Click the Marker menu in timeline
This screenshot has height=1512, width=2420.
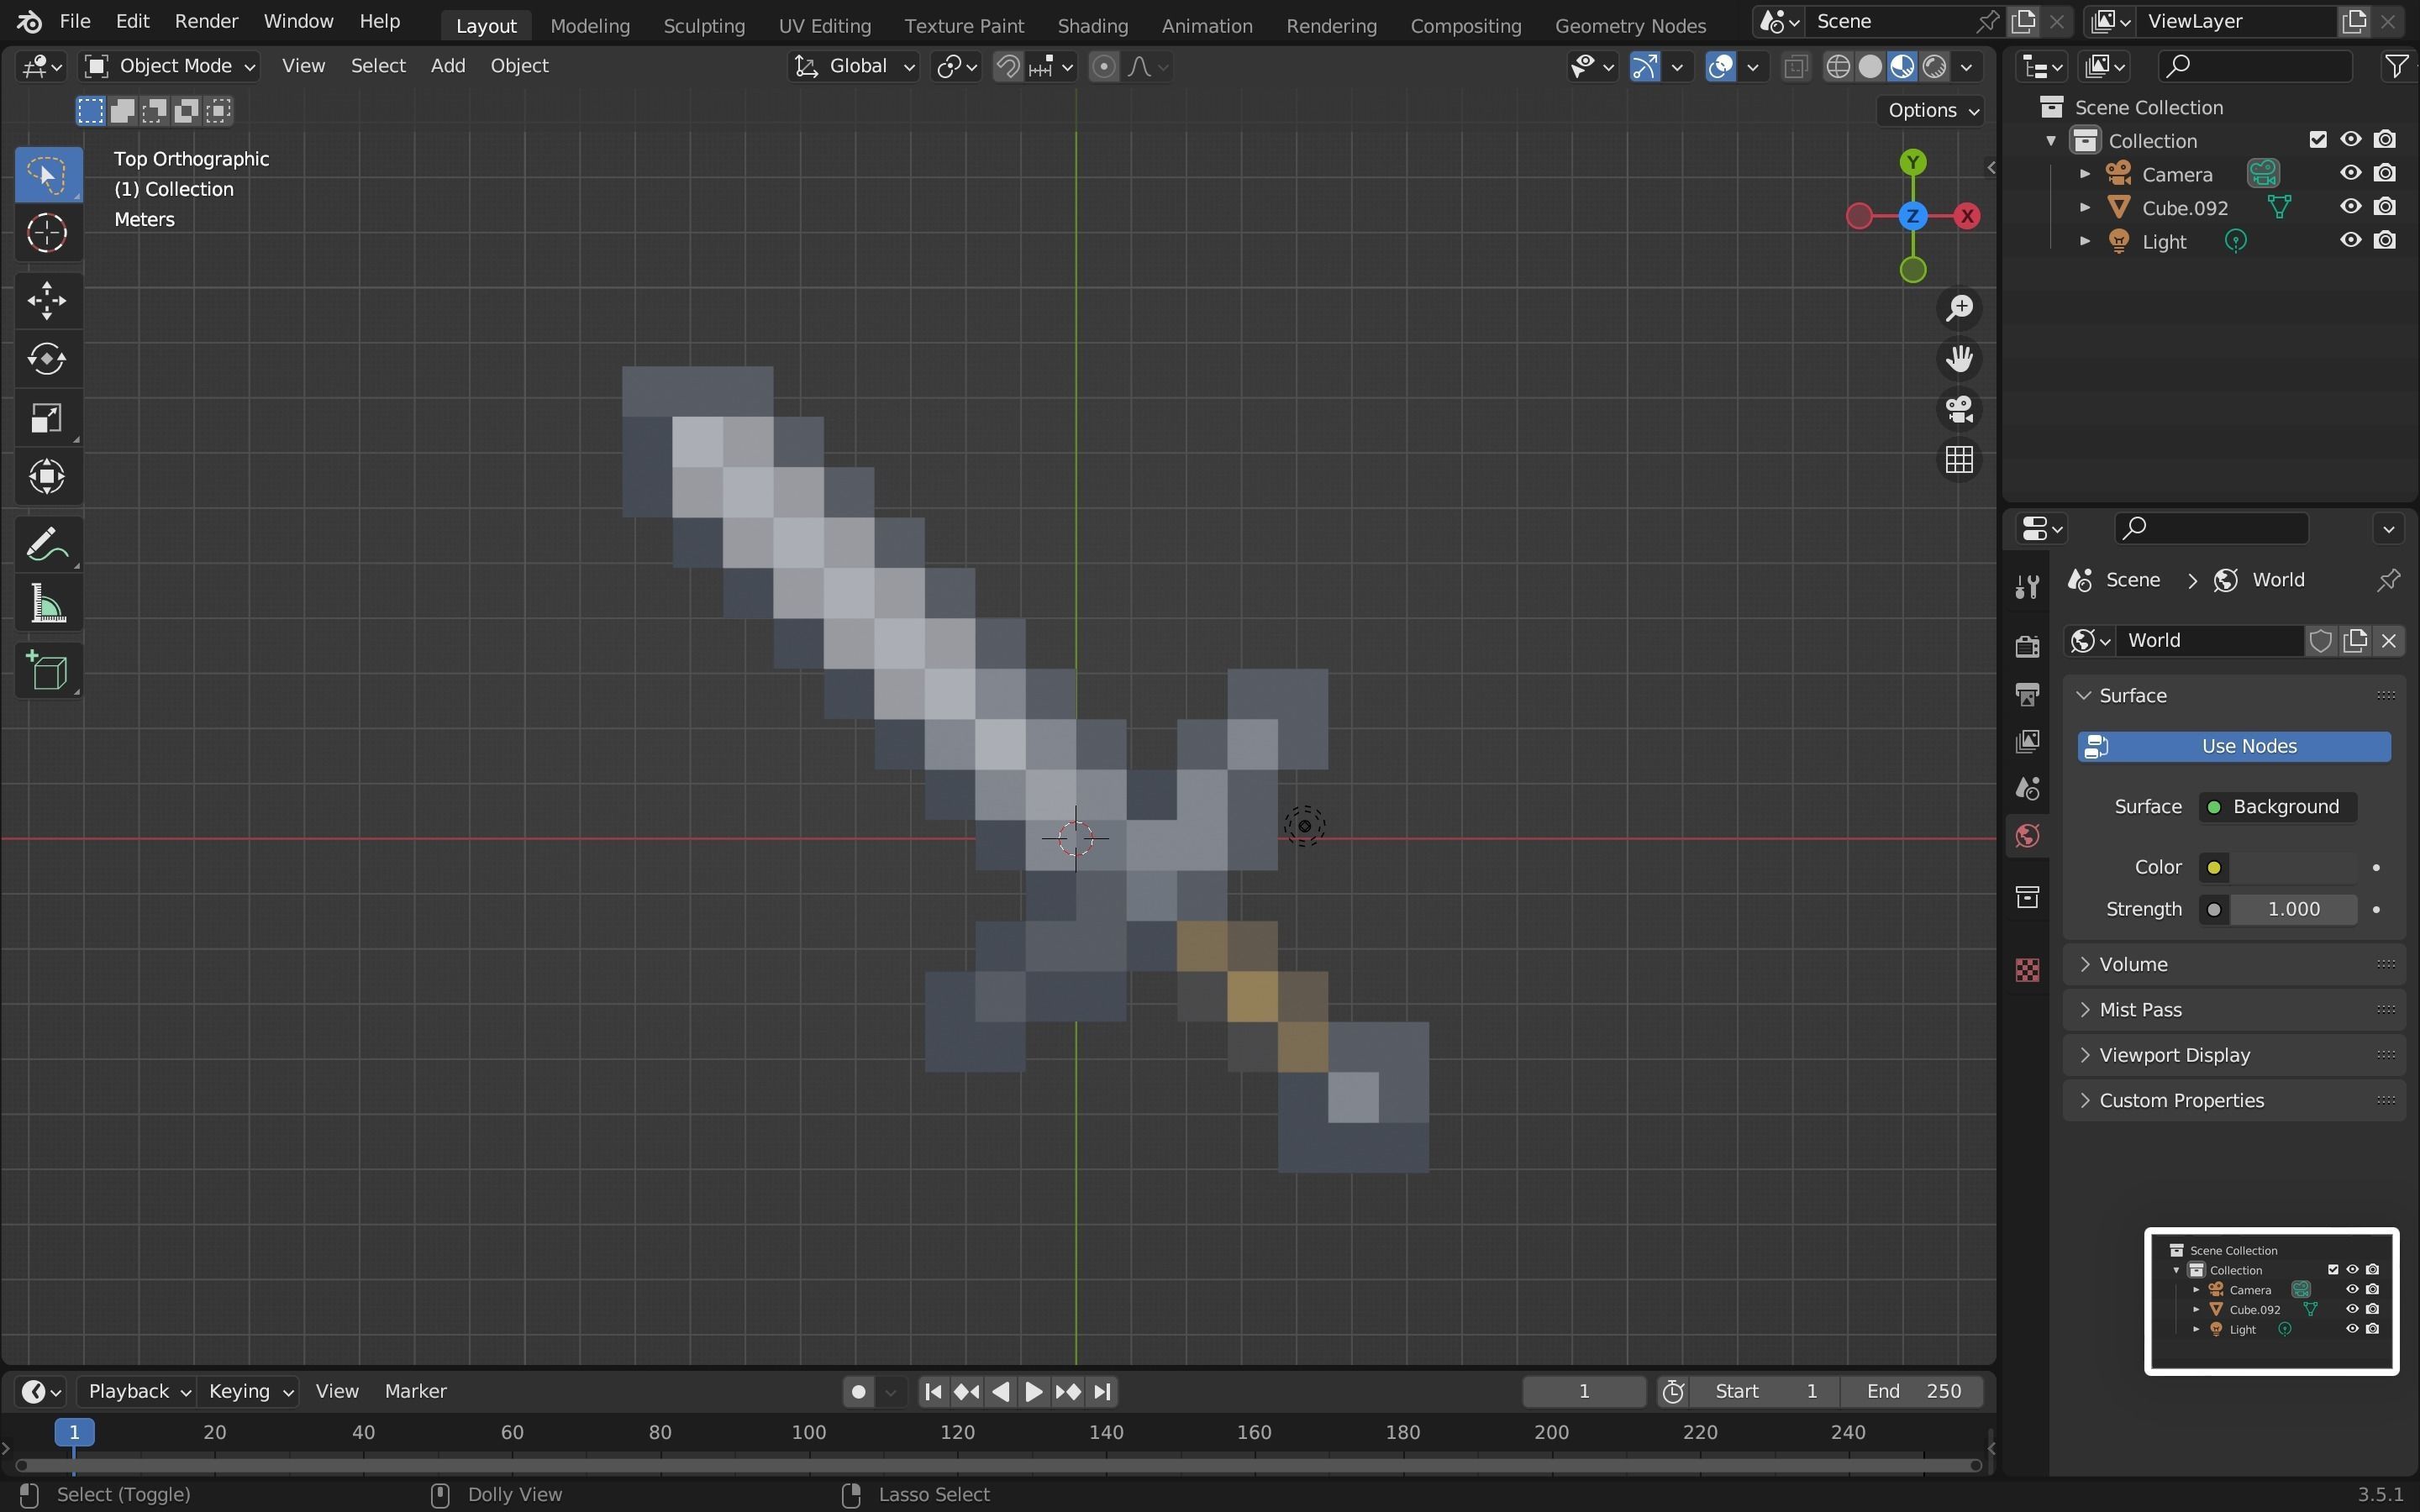click(x=415, y=1391)
